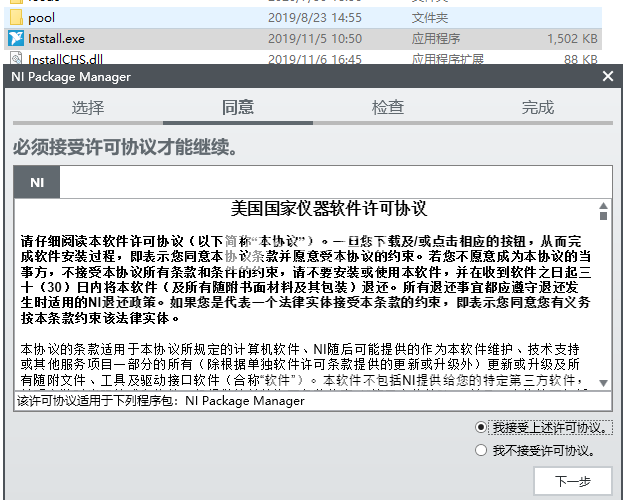This screenshot has height=500, width=624.
Task: Click the 文件夹 type cell of pool
Action: tap(430, 18)
